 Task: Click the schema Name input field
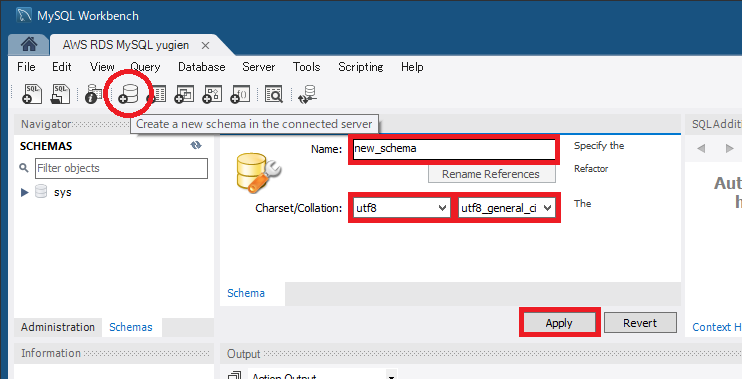click(454, 149)
